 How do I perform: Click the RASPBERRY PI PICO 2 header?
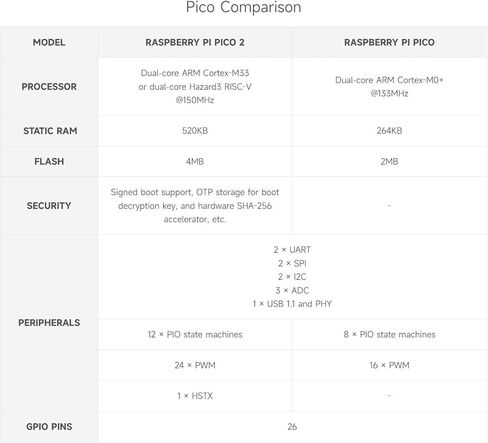coord(195,42)
